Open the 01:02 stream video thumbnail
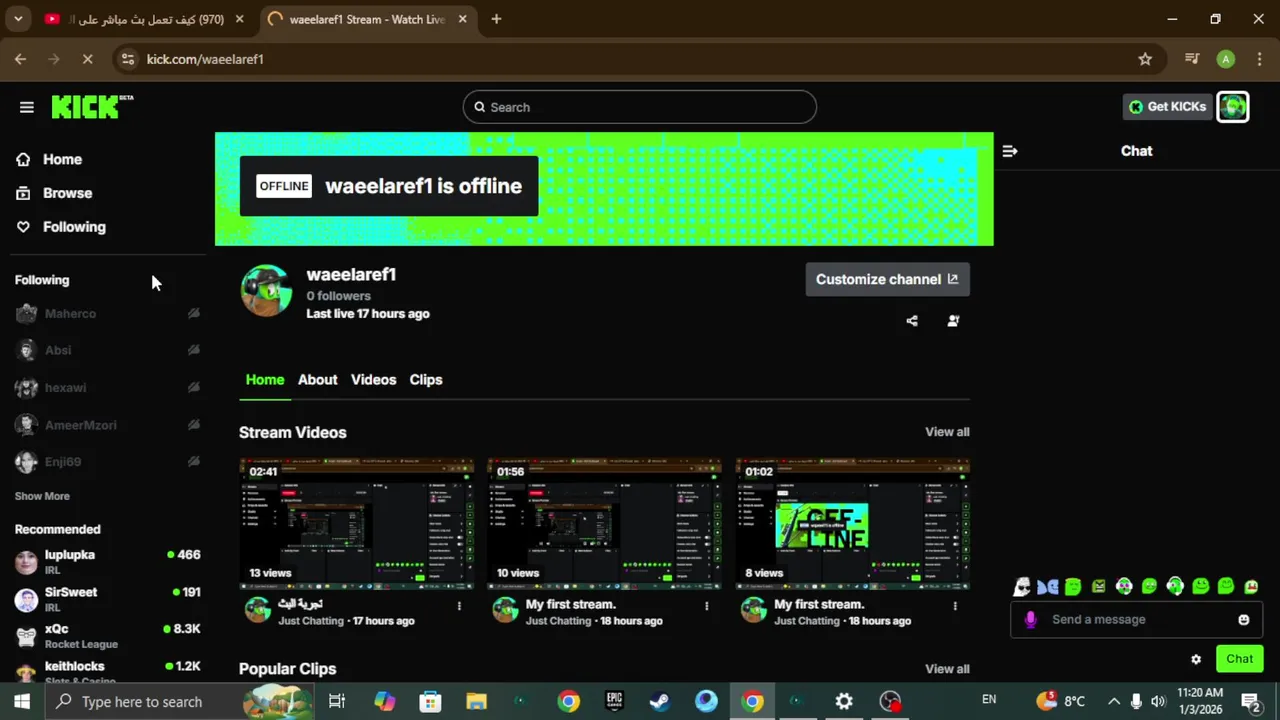Screen dimensions: 1280x720 (852, 523)
